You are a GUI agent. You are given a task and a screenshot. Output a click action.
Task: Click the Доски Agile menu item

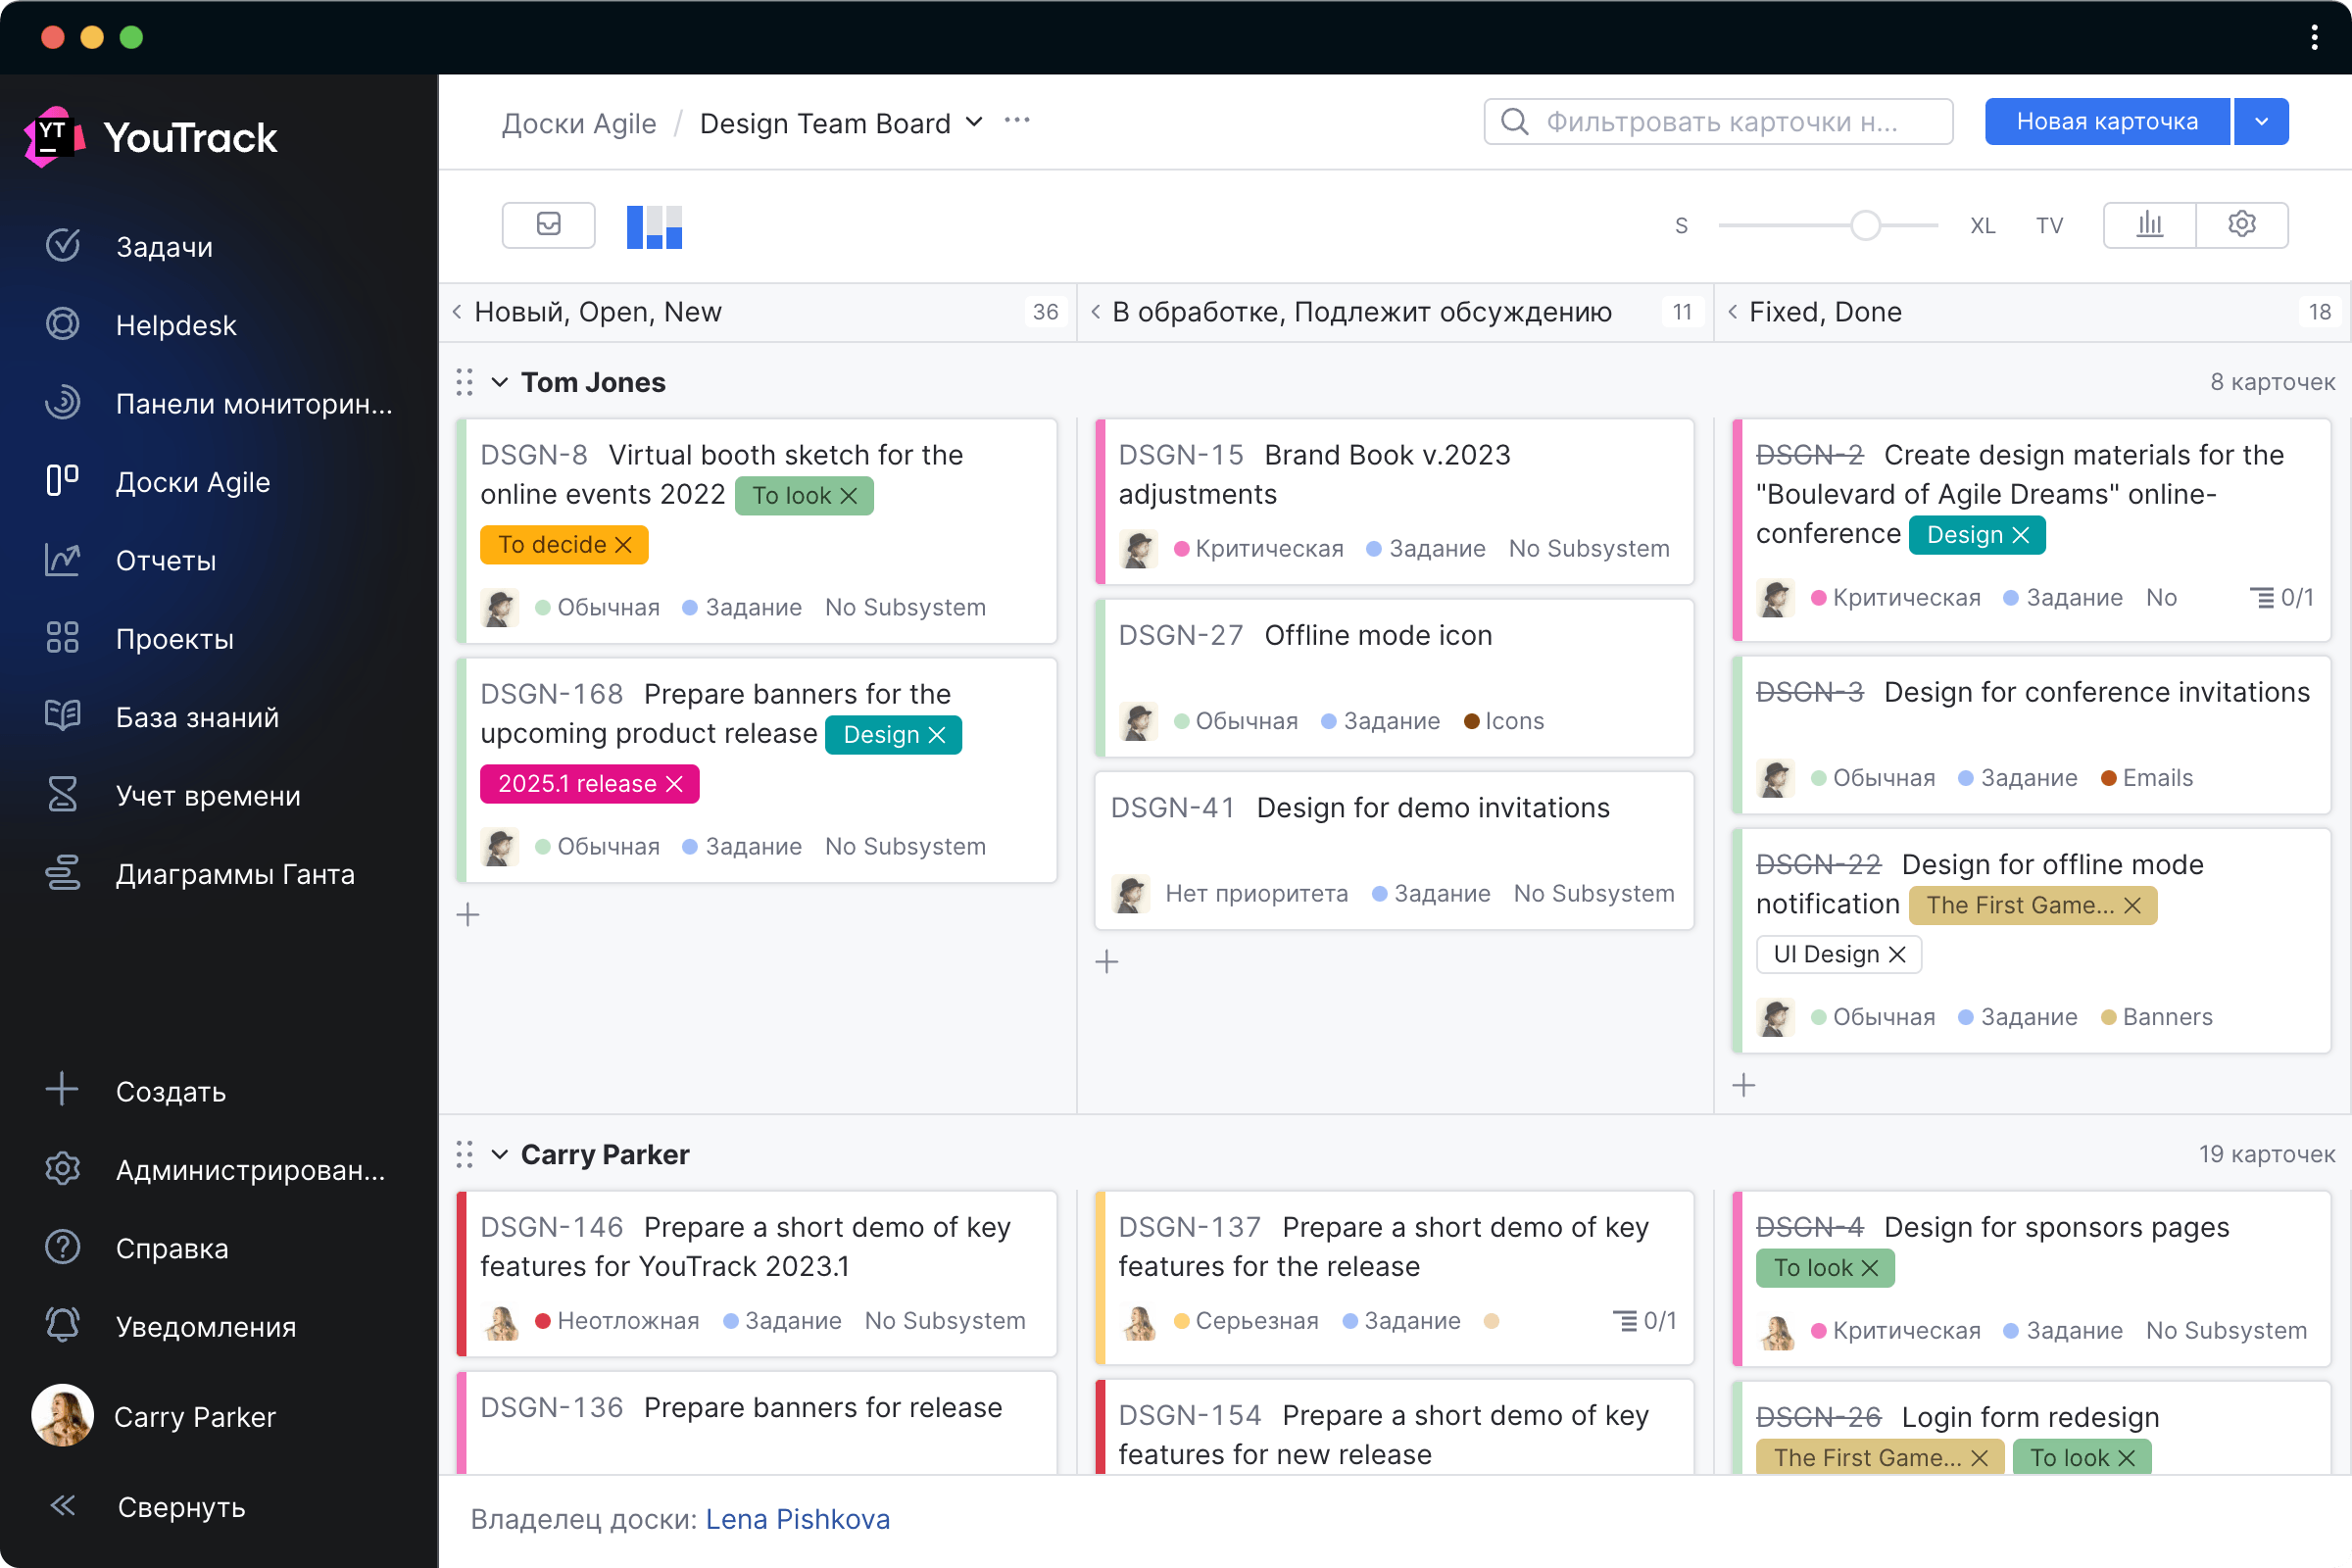[x=192, y=481]
